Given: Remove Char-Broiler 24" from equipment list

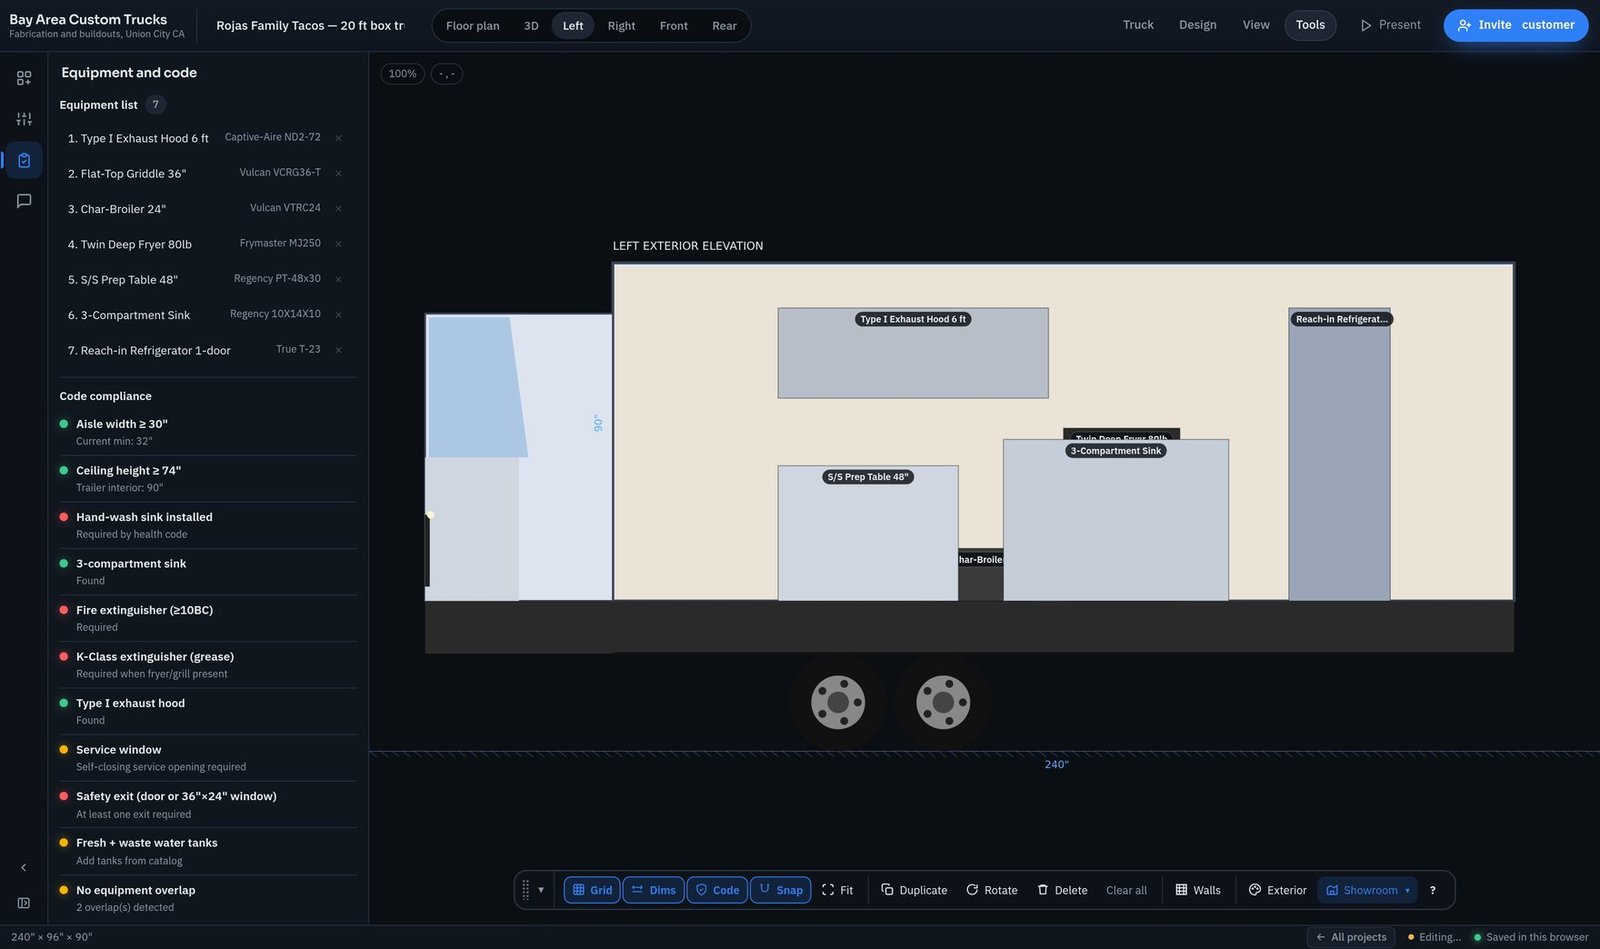Looking at the screenshot, I should pos(339,209).
